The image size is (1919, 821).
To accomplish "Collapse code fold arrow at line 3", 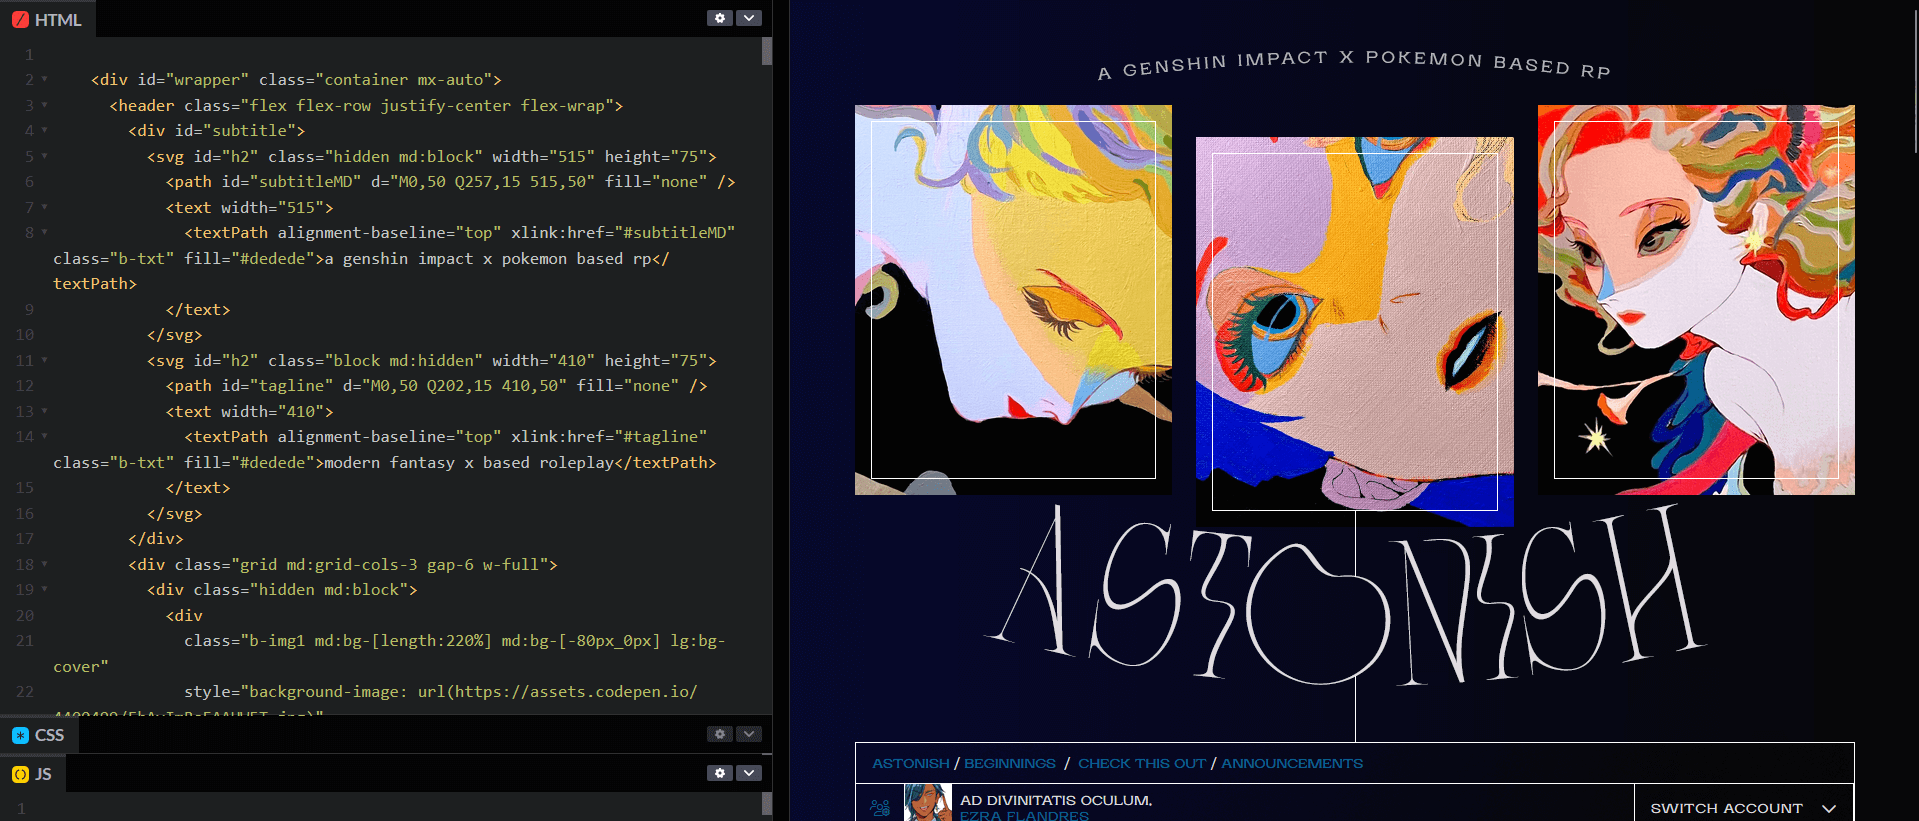I will tap(44, 105).
